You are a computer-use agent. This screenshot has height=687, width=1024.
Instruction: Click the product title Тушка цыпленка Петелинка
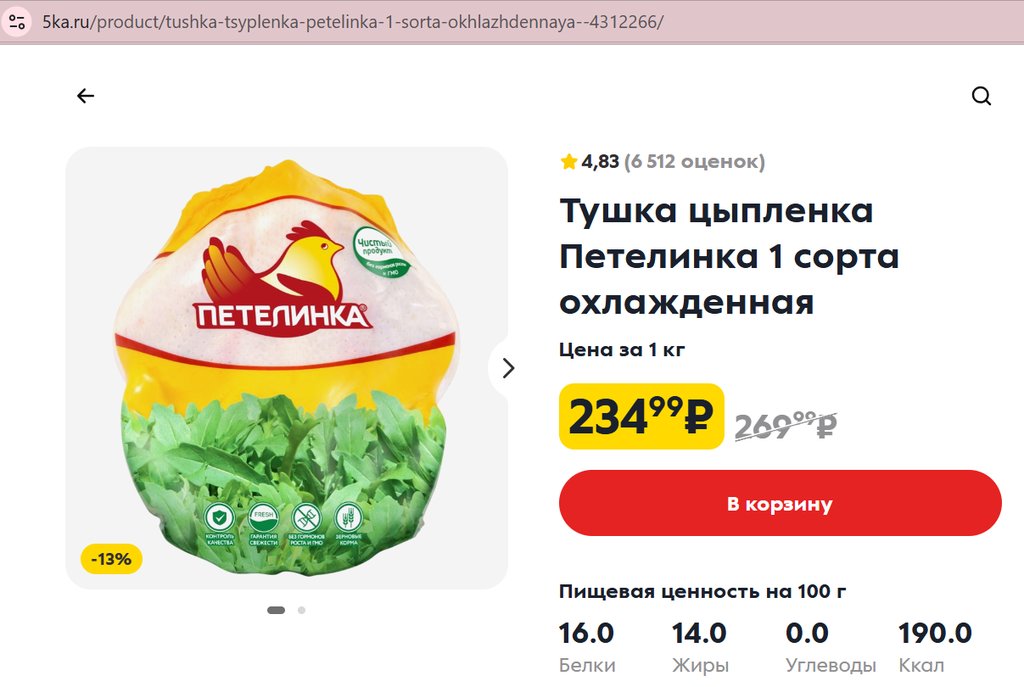coord(729,256)
